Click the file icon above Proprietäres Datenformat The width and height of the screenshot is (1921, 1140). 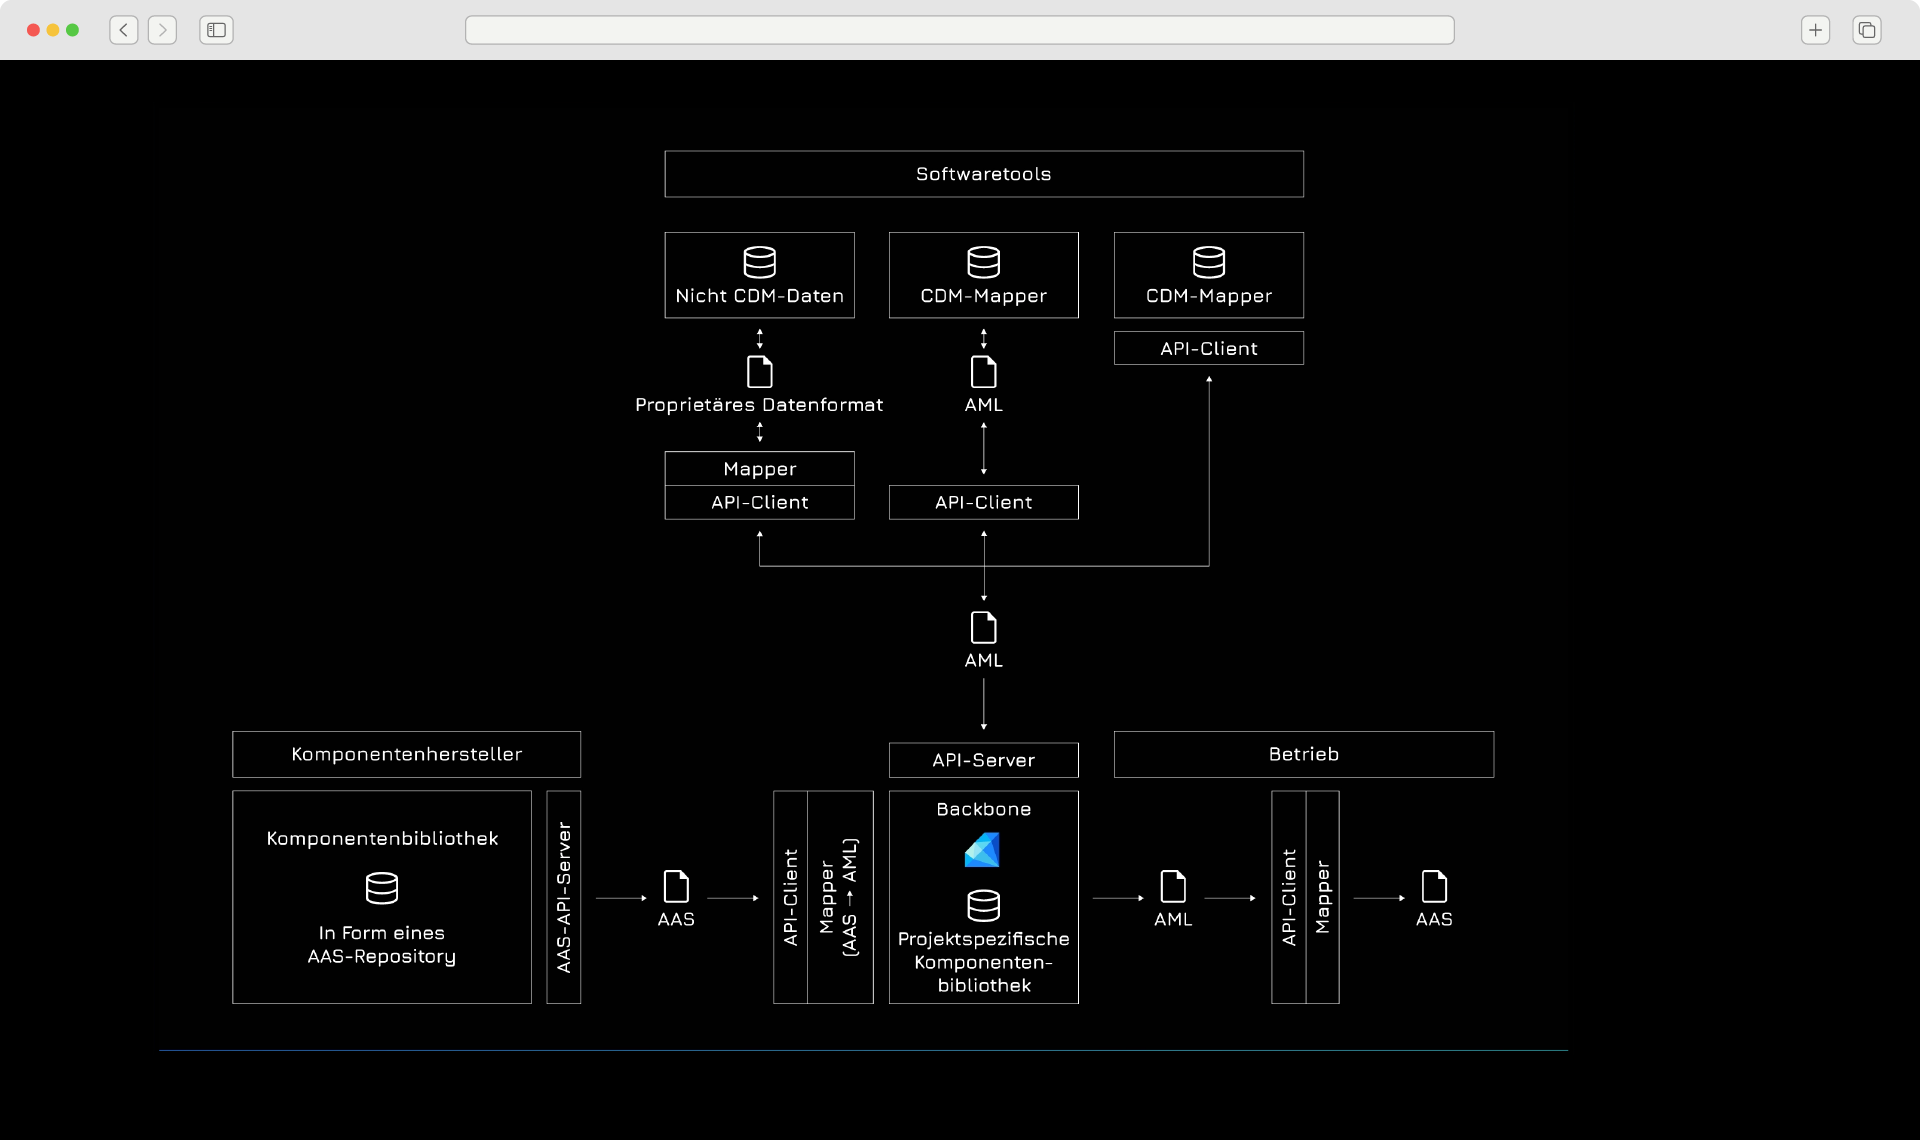click(x=759, y=372)
